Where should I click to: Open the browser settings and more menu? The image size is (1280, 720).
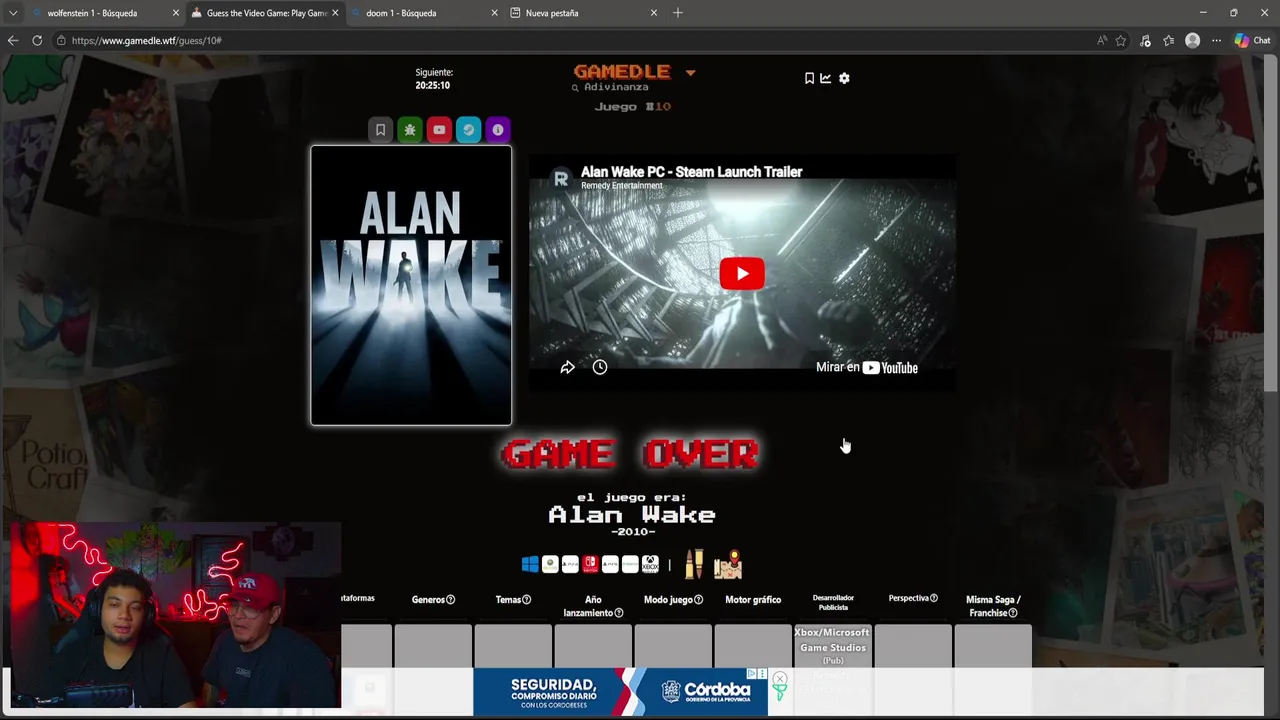tap(1216, 41)
